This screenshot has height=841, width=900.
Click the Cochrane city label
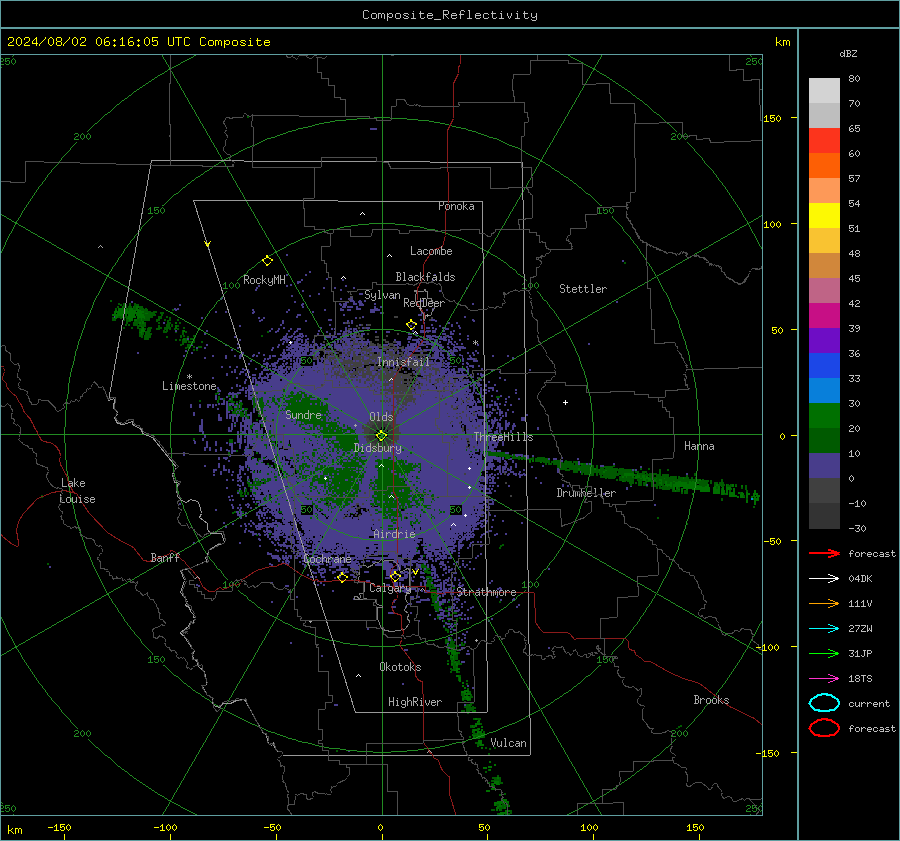coord(327,559)
